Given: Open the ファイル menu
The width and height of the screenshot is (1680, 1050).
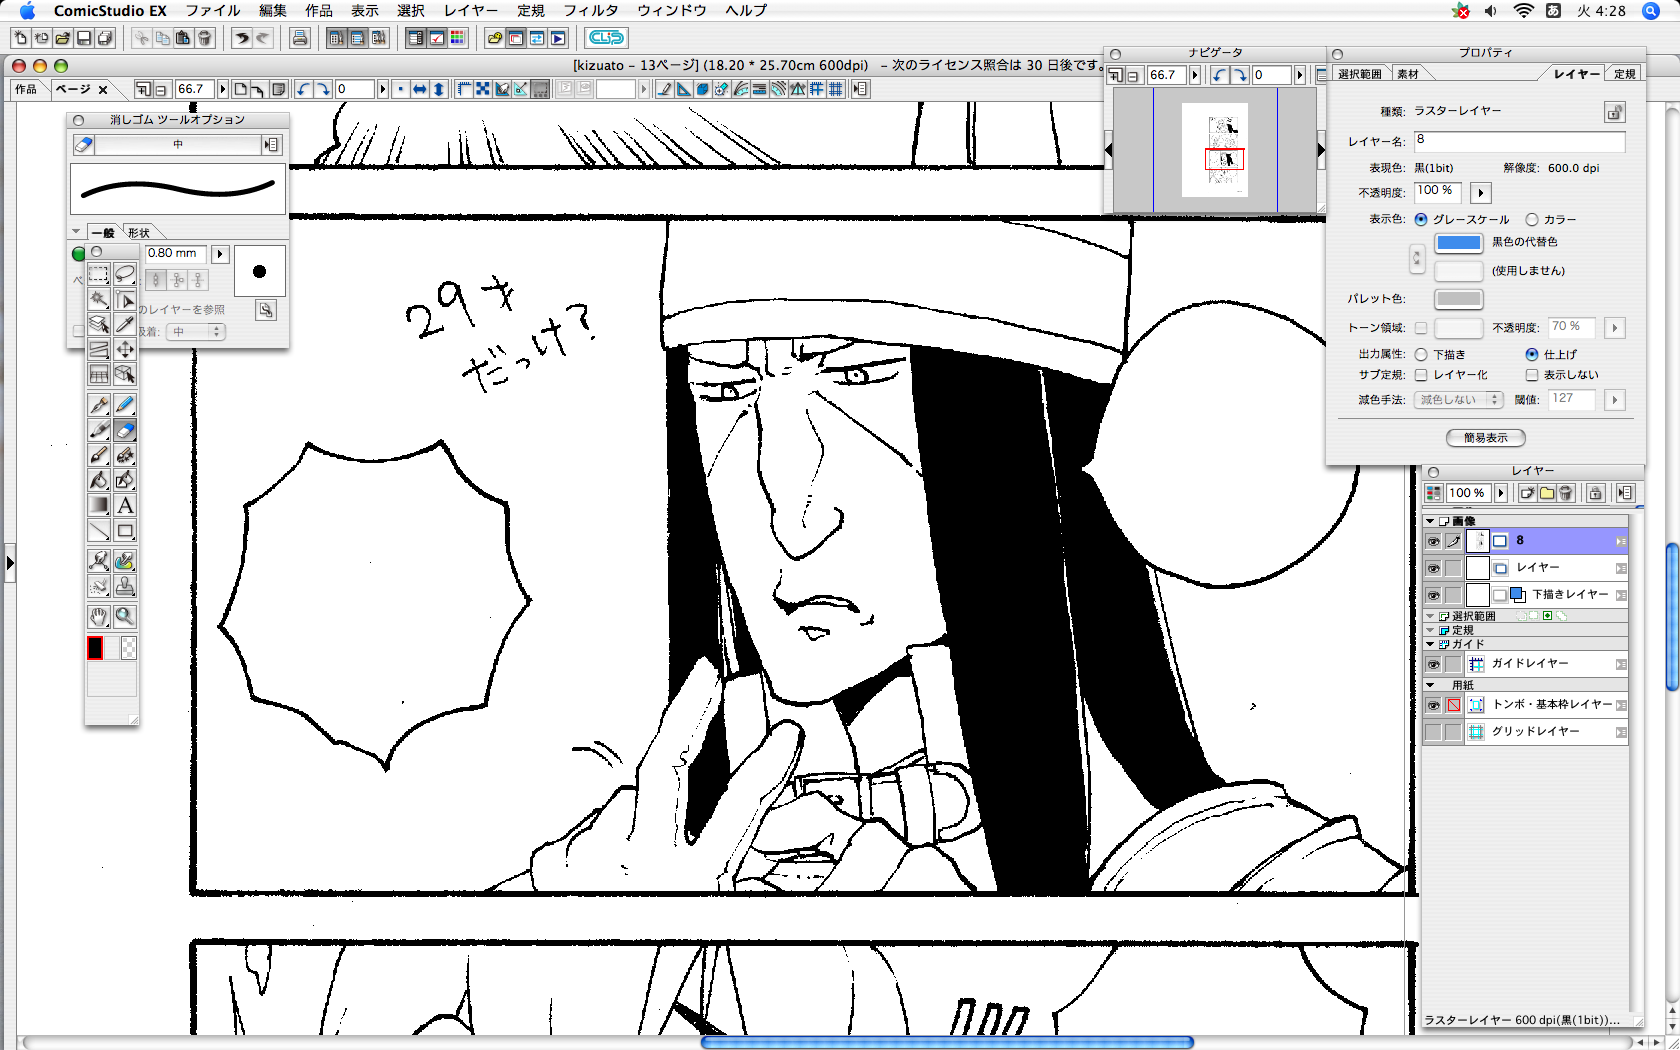Looking at the screenshot, I should pos(212,10).
